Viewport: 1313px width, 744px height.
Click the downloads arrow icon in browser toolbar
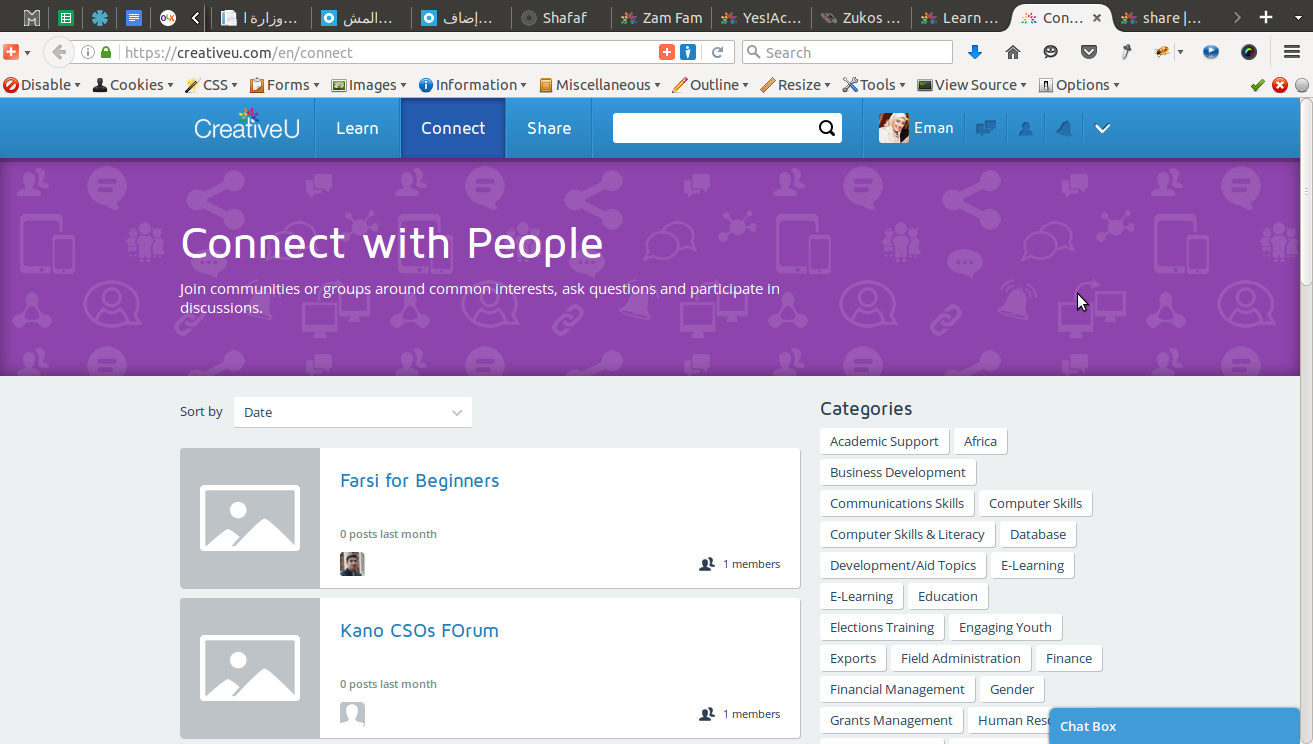click(975, 52)
